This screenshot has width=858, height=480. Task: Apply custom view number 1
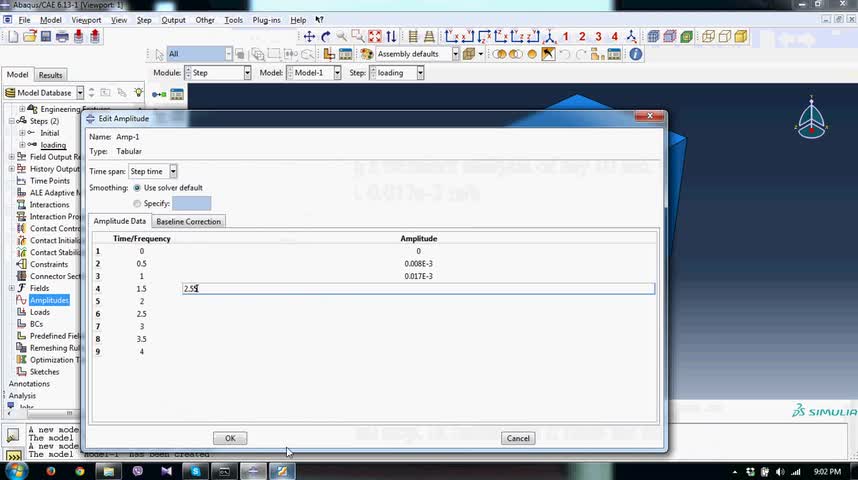pos(566,37)
